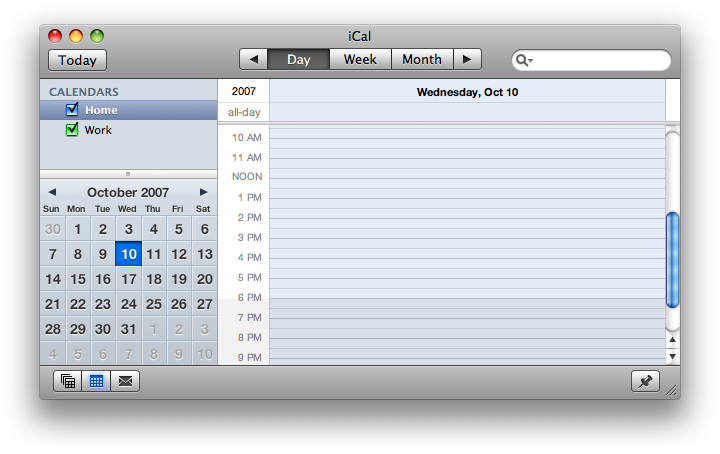Open the notifications envelope icon
720x454 pixels.
(125, 380)
